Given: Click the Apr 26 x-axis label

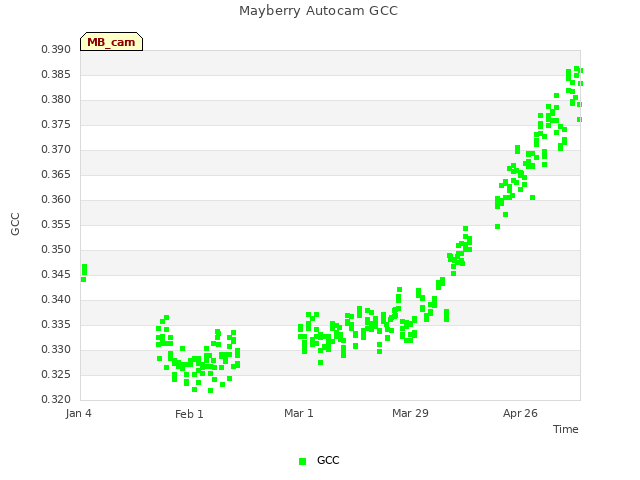Looking at the screenshot, I should (x=520, y=413).
